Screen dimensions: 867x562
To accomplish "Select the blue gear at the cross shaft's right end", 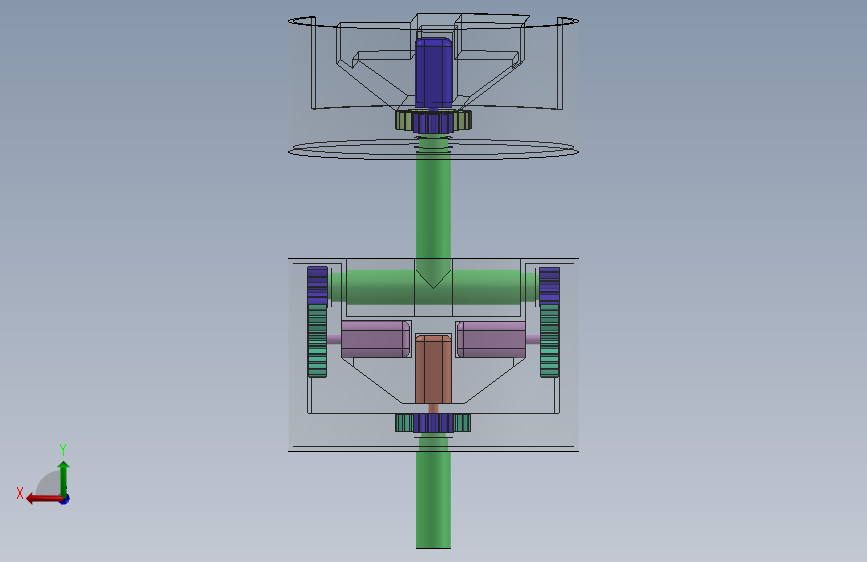I will point(549,285).
